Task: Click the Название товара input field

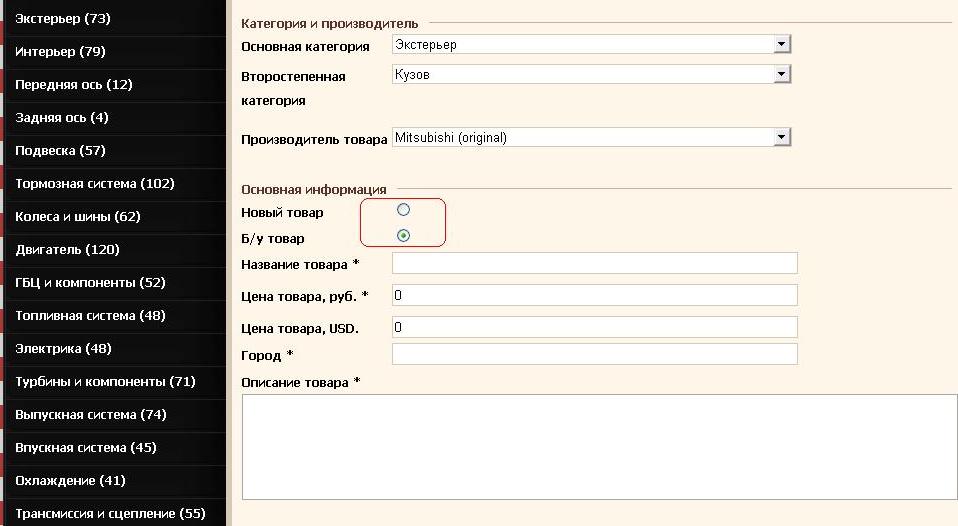Action: (x=594, y=263)
